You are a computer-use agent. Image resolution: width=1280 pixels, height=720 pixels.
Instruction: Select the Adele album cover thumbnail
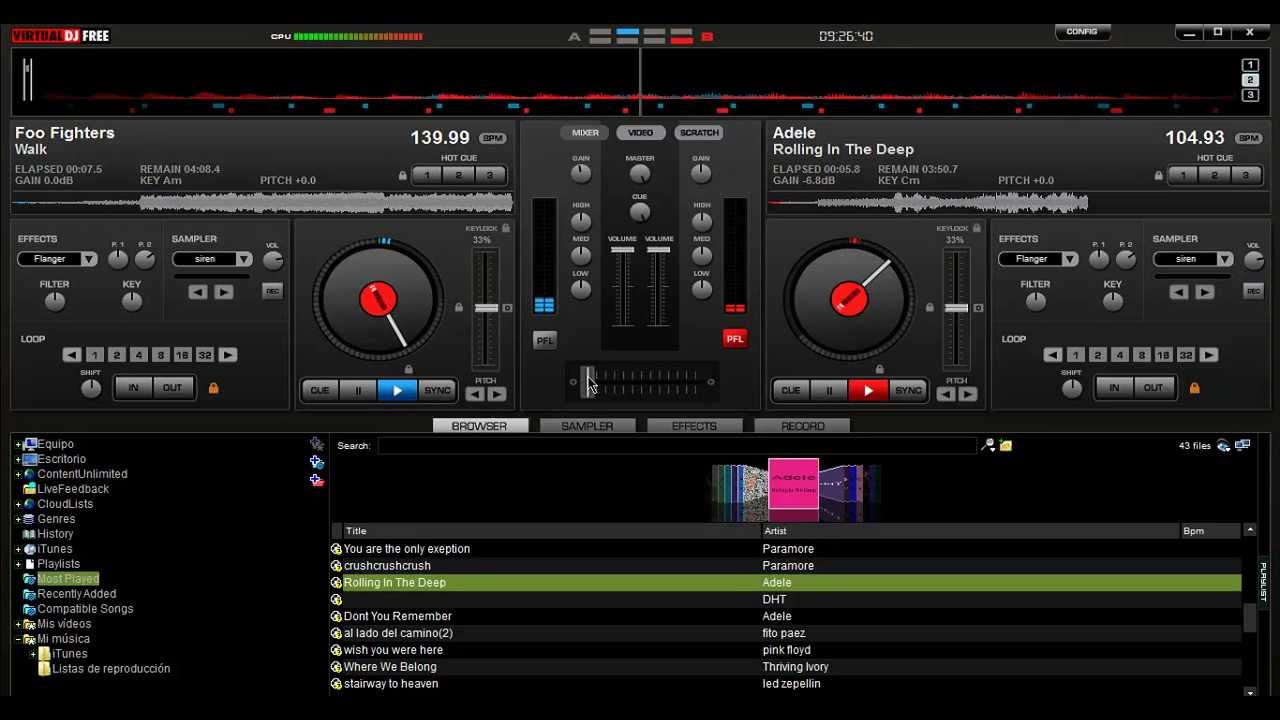pyautogui.click(x=793, y=483)
